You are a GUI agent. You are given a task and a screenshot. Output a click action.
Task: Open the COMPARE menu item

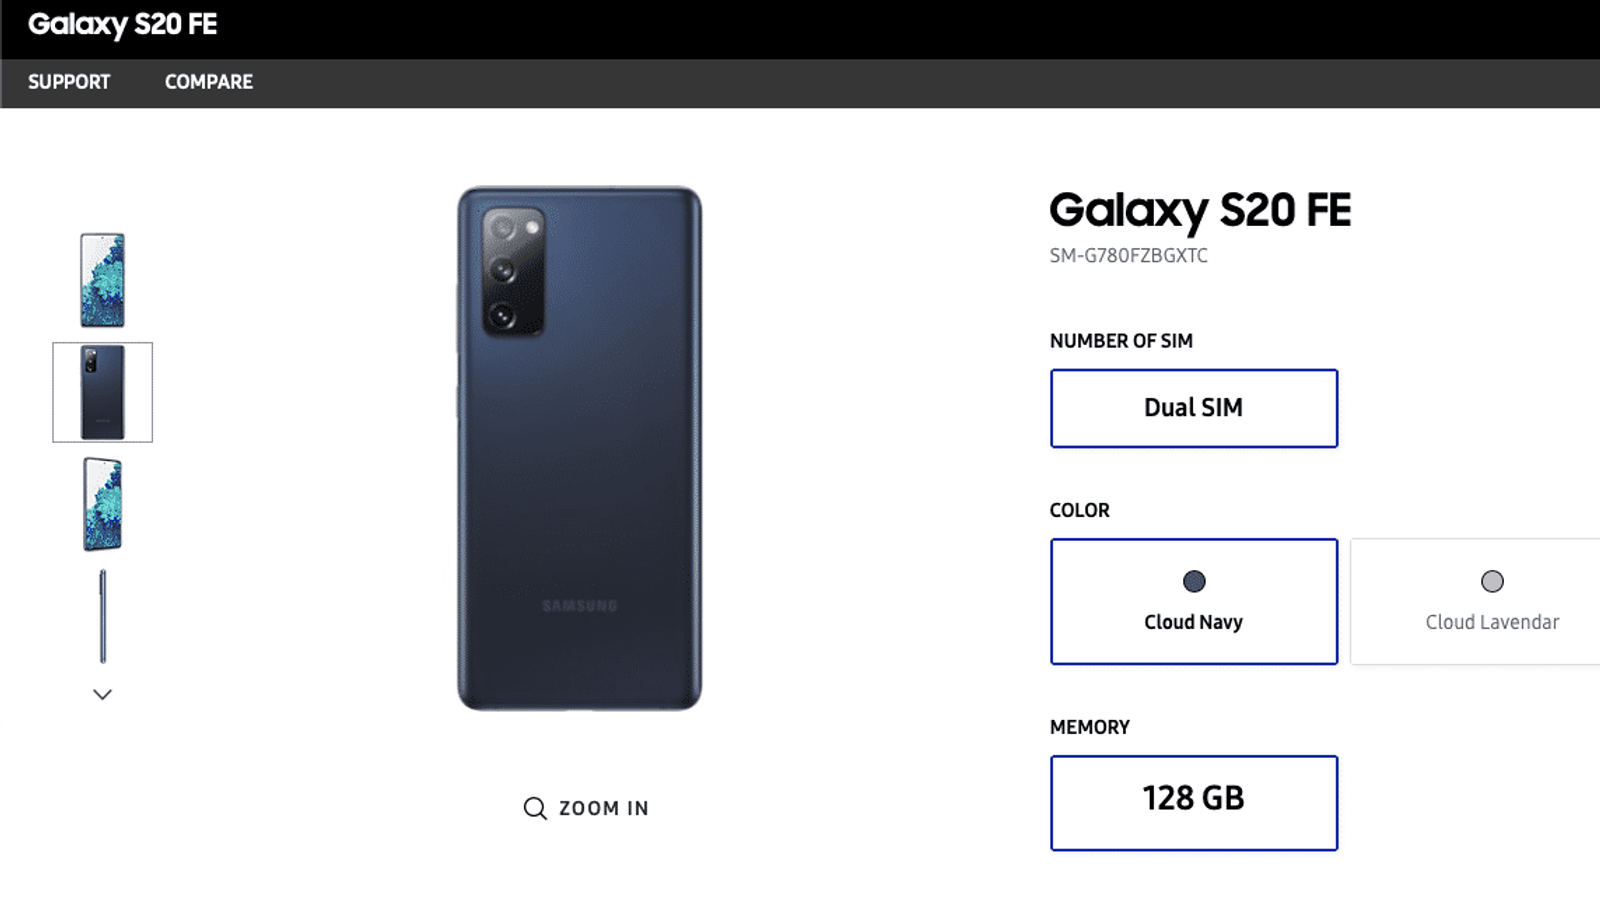(x=209, y=82)
